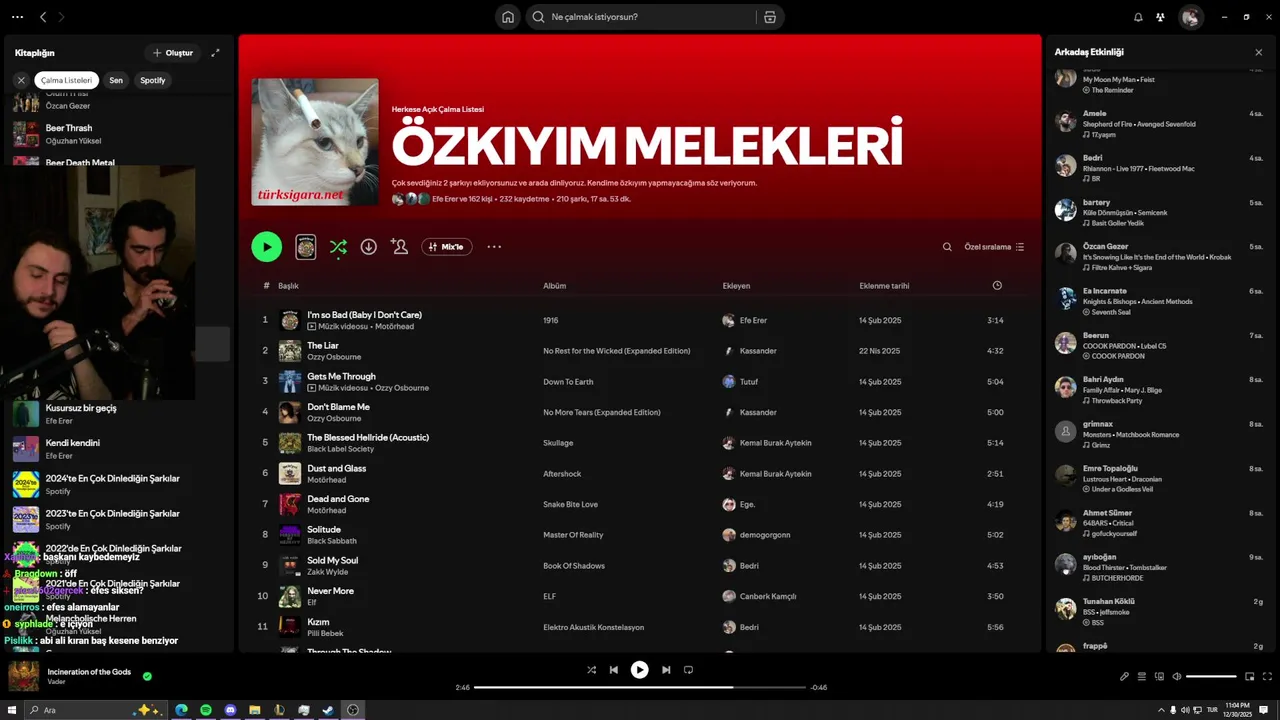Viewport: 1280px width, 720px height.
Task: Select the Sen filter chip
Action: coord(116,80)
